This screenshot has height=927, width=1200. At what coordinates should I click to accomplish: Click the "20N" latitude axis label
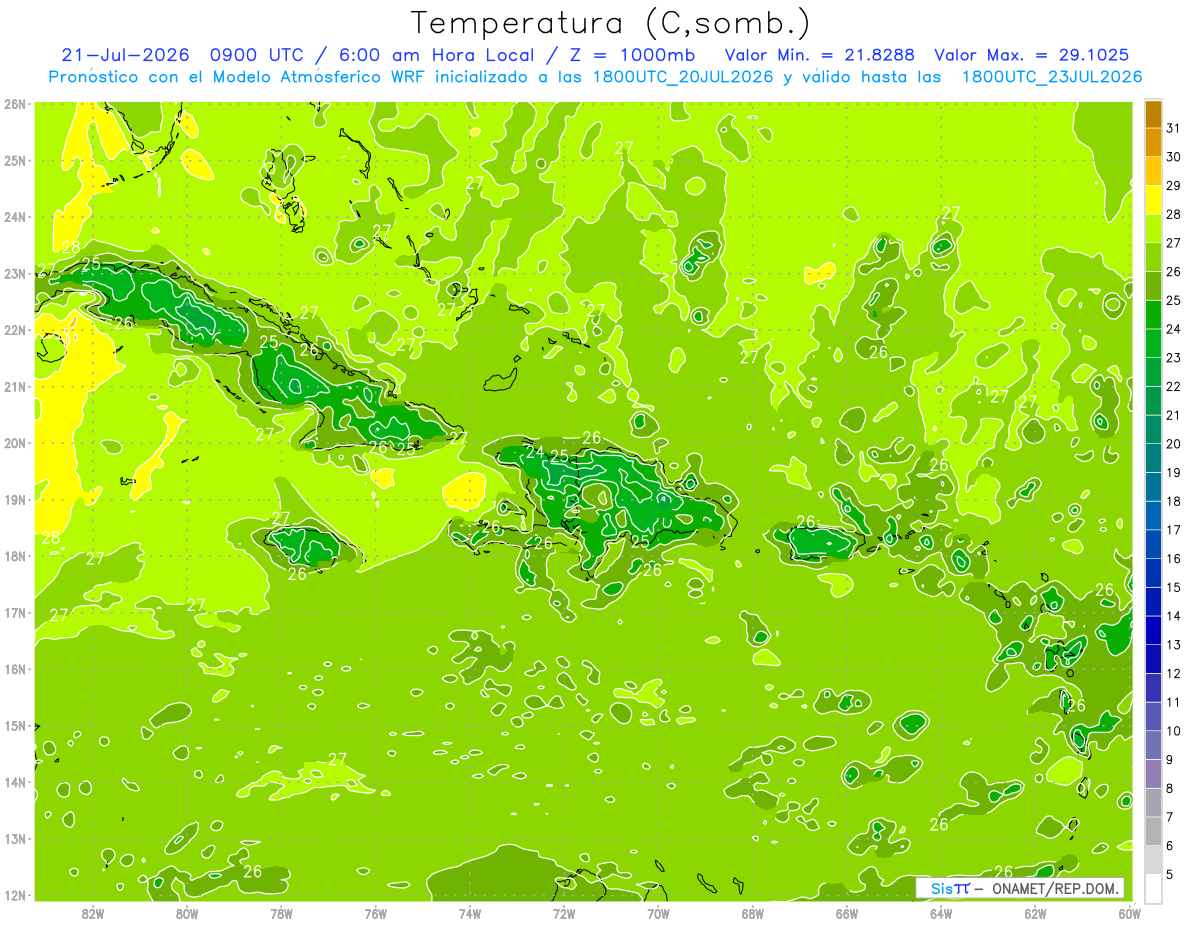[x=14, y=443]
